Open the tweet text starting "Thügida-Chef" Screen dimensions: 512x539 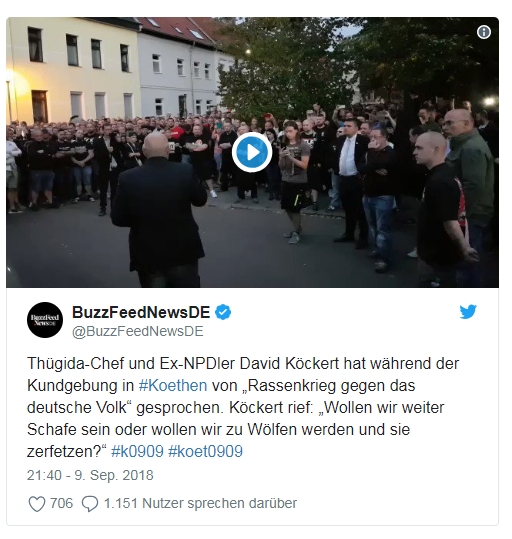(243, 407)
